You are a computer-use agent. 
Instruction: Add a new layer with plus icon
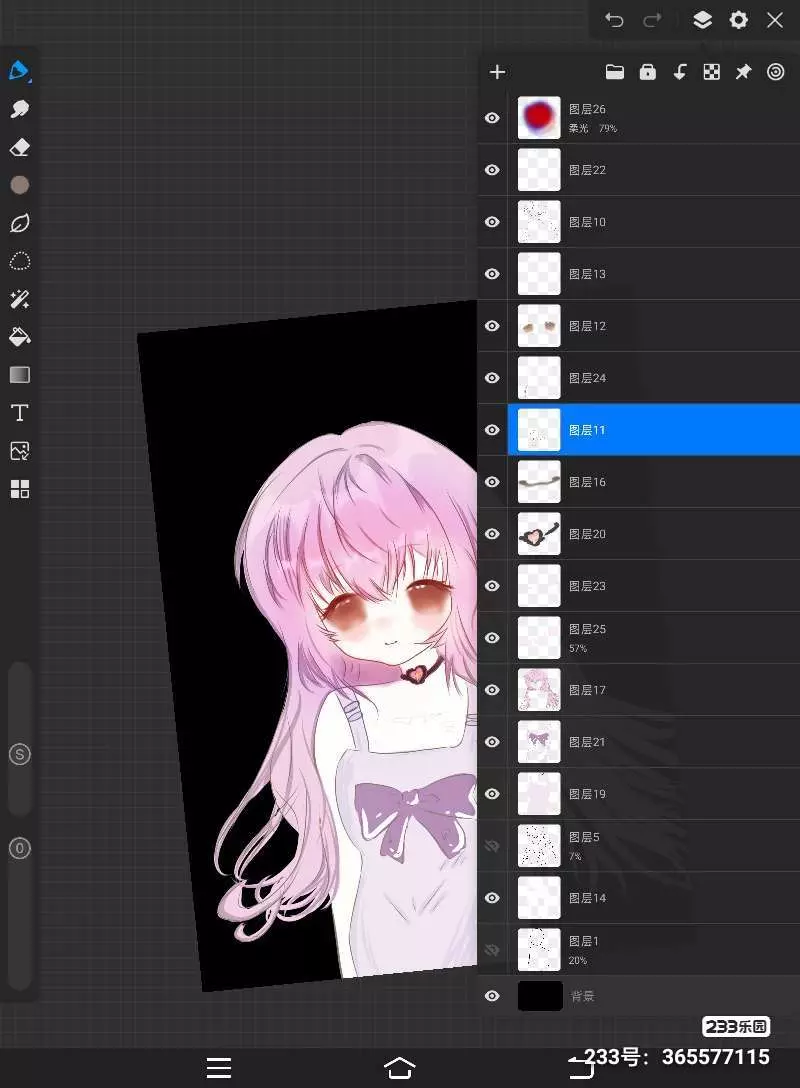point(497,72)
